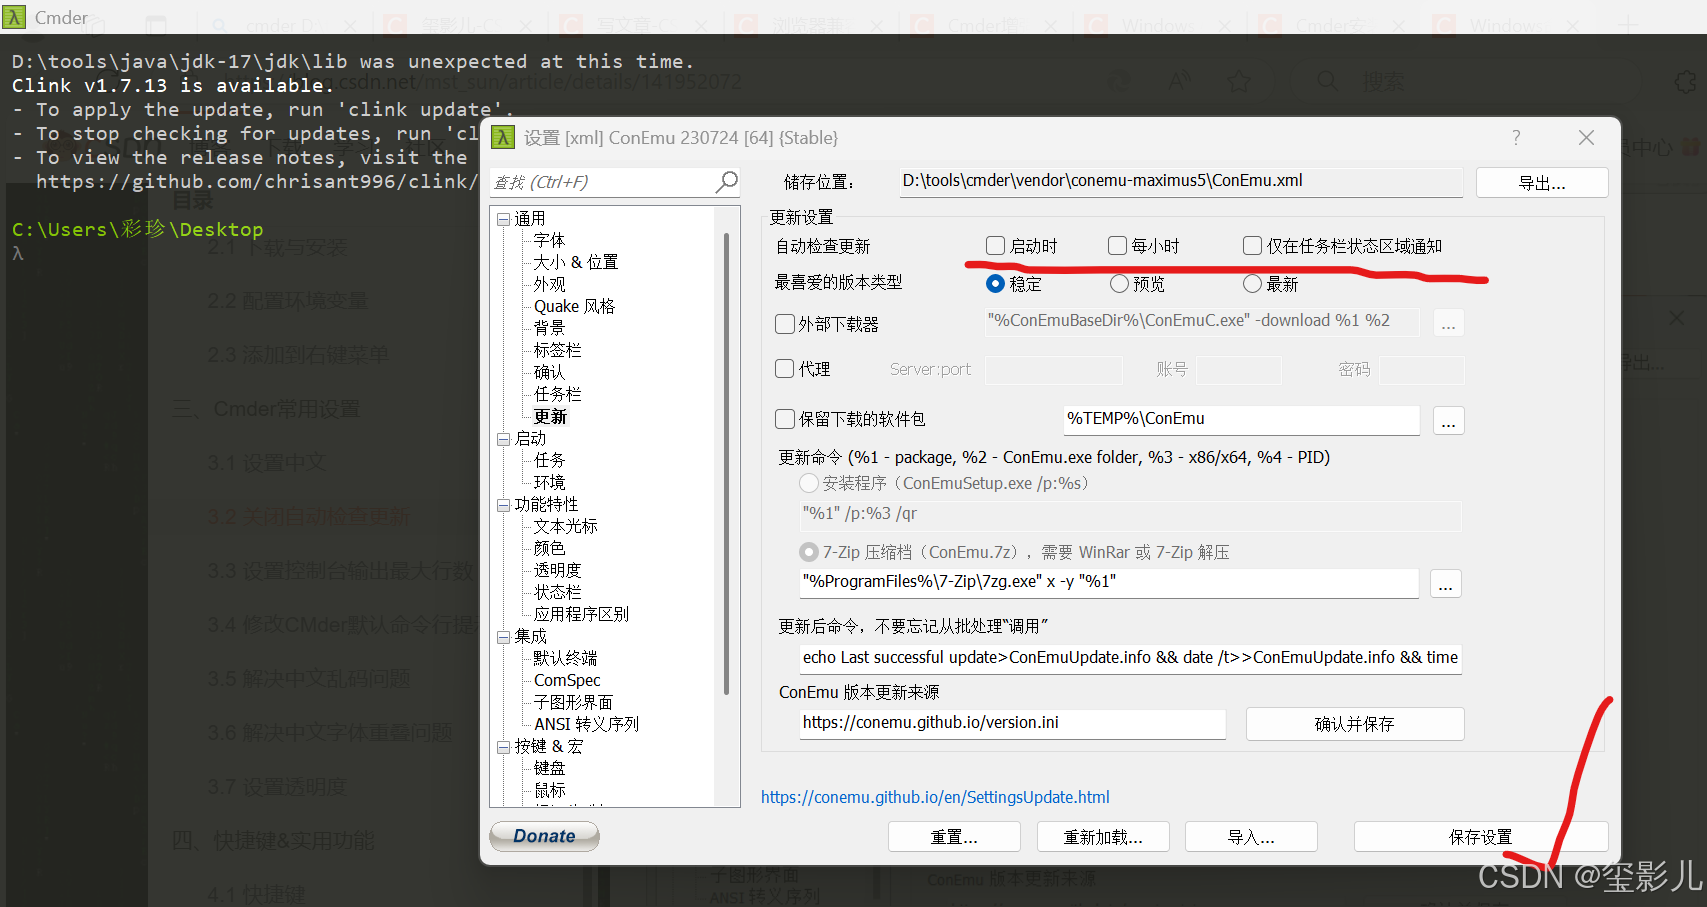The image size is (1707, 907).
Task: Close the ConEmu settings dialog
Action: click(x=1586, y=137)
